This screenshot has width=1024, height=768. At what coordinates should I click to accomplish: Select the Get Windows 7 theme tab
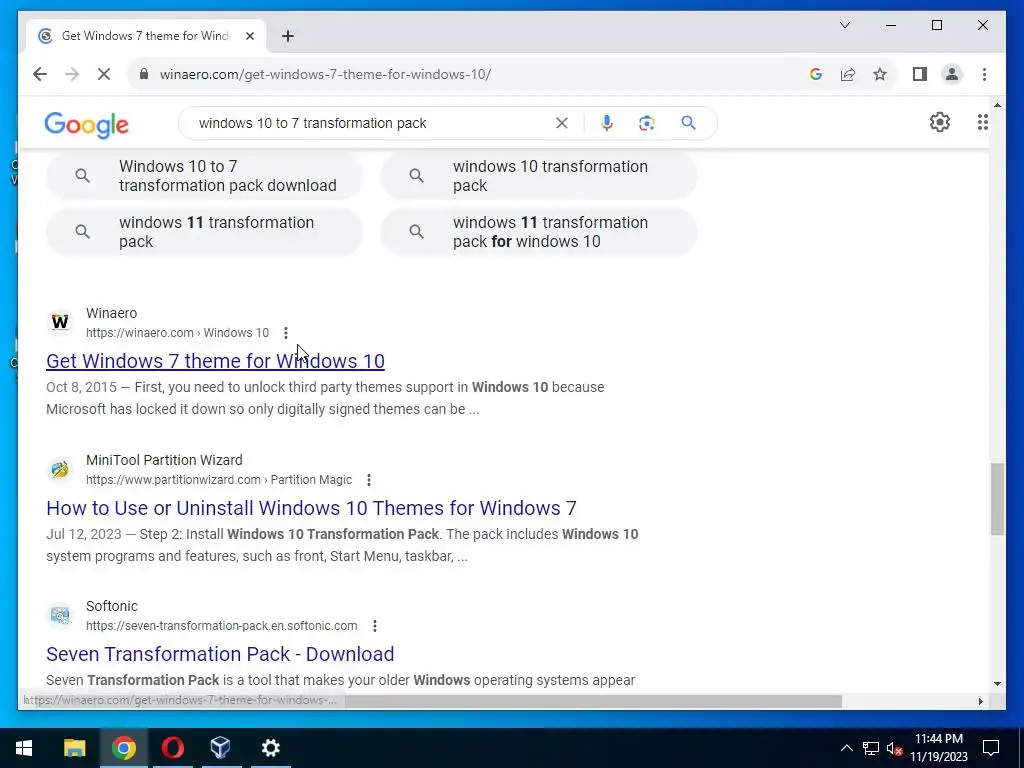pyautogui.click(x=146, y=36)
